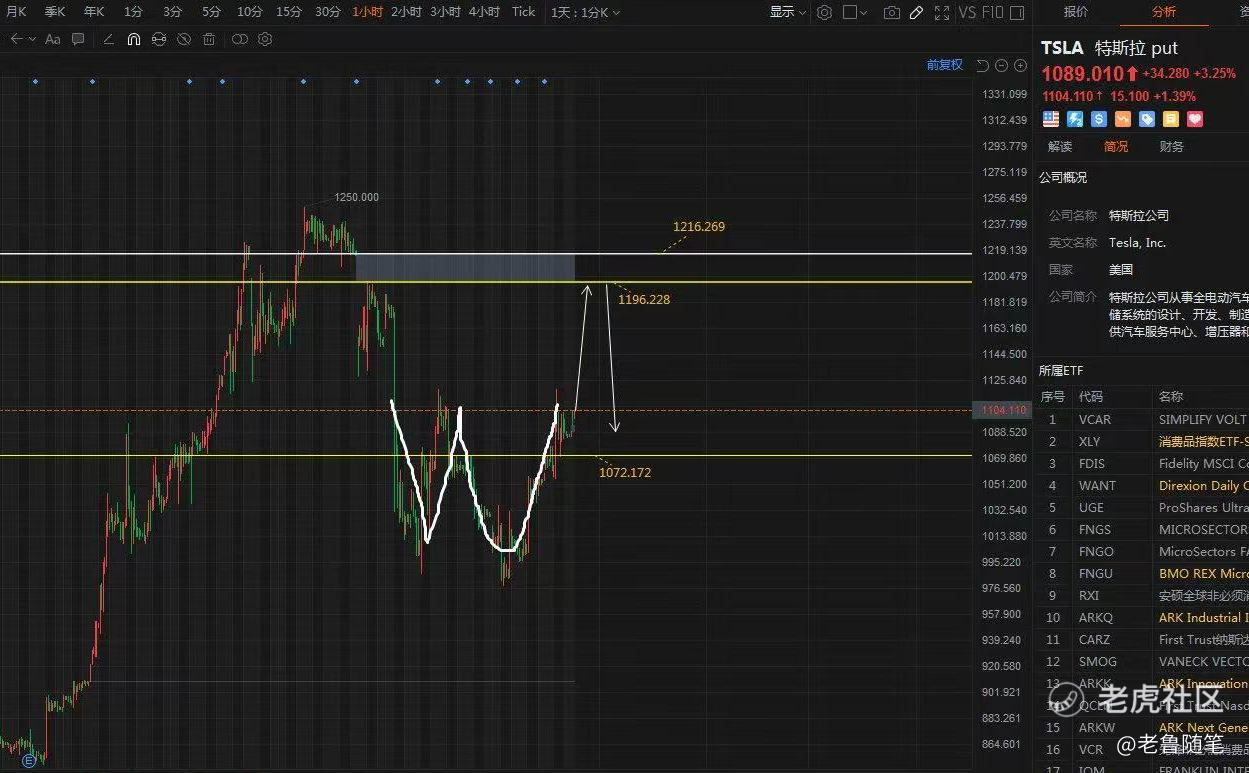Select the 30分 timeframe
1249x773 pixels.
(x=328, y=12)
